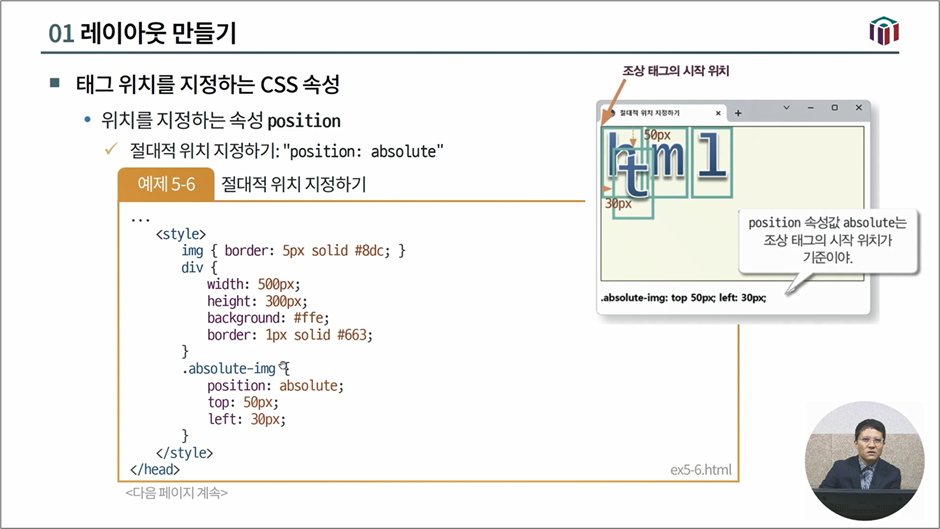Click the background: #ffe code line

pos(267,318)
